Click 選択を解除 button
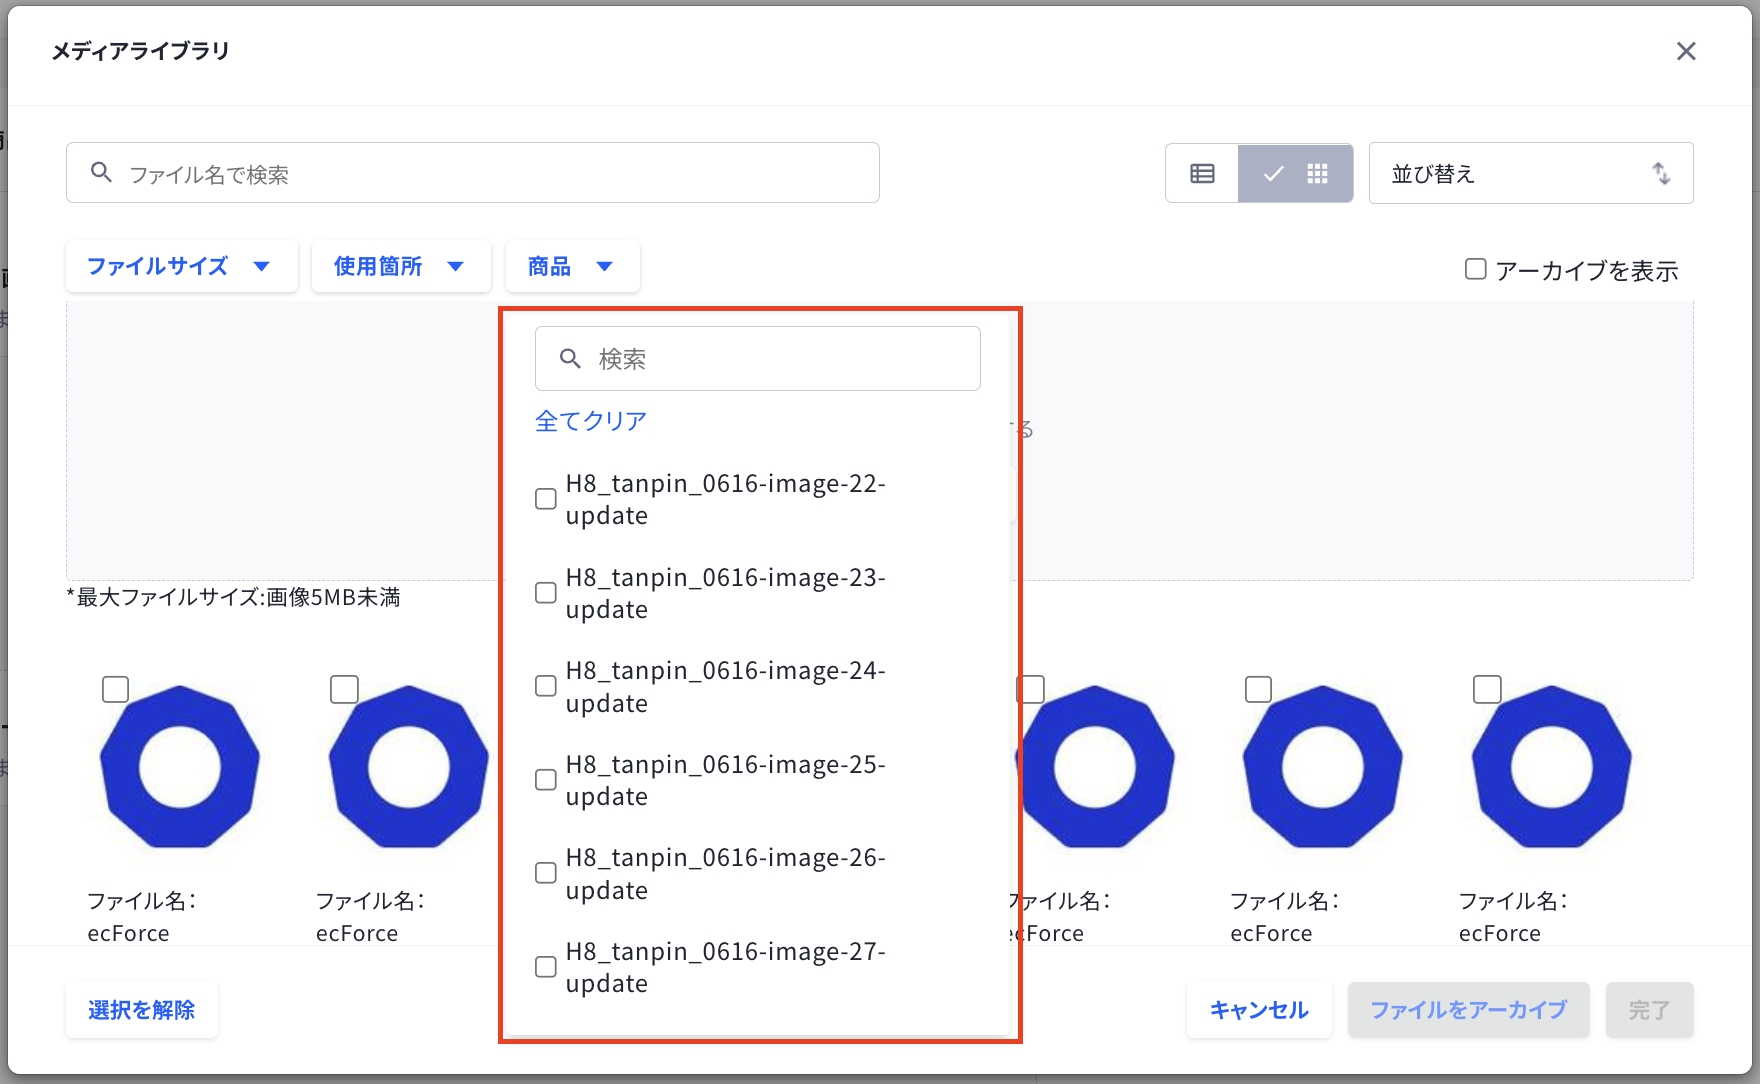1760x1084 pixels. pos(142,1010)
